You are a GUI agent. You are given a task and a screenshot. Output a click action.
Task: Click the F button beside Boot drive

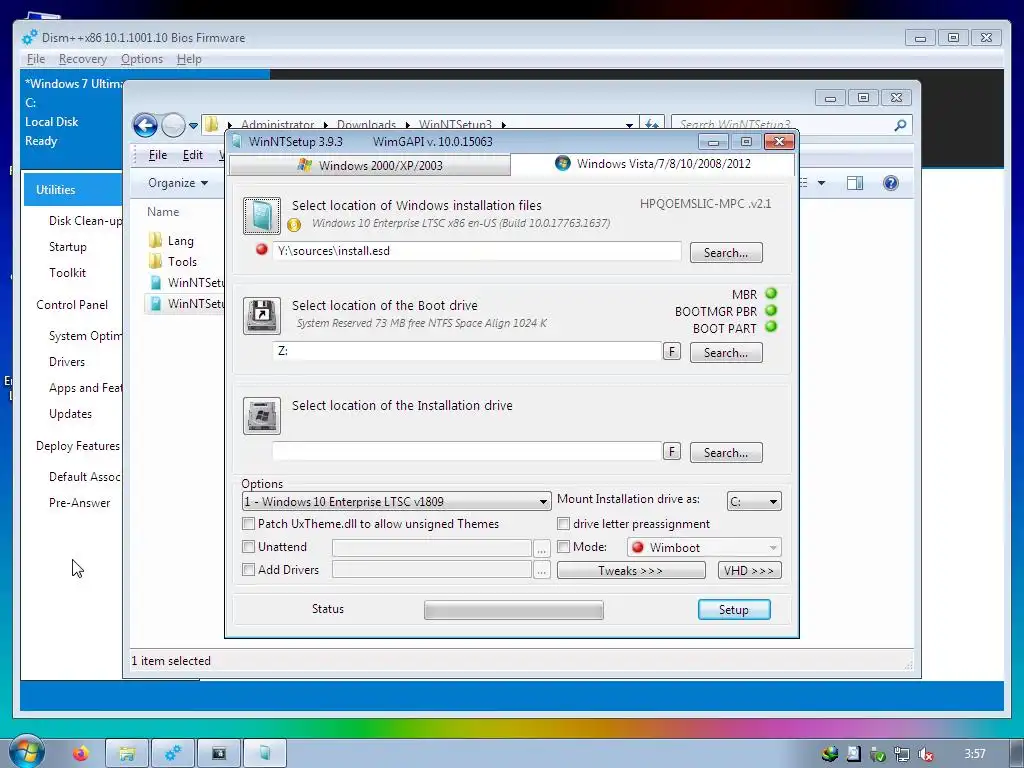[x=671, y=351]
